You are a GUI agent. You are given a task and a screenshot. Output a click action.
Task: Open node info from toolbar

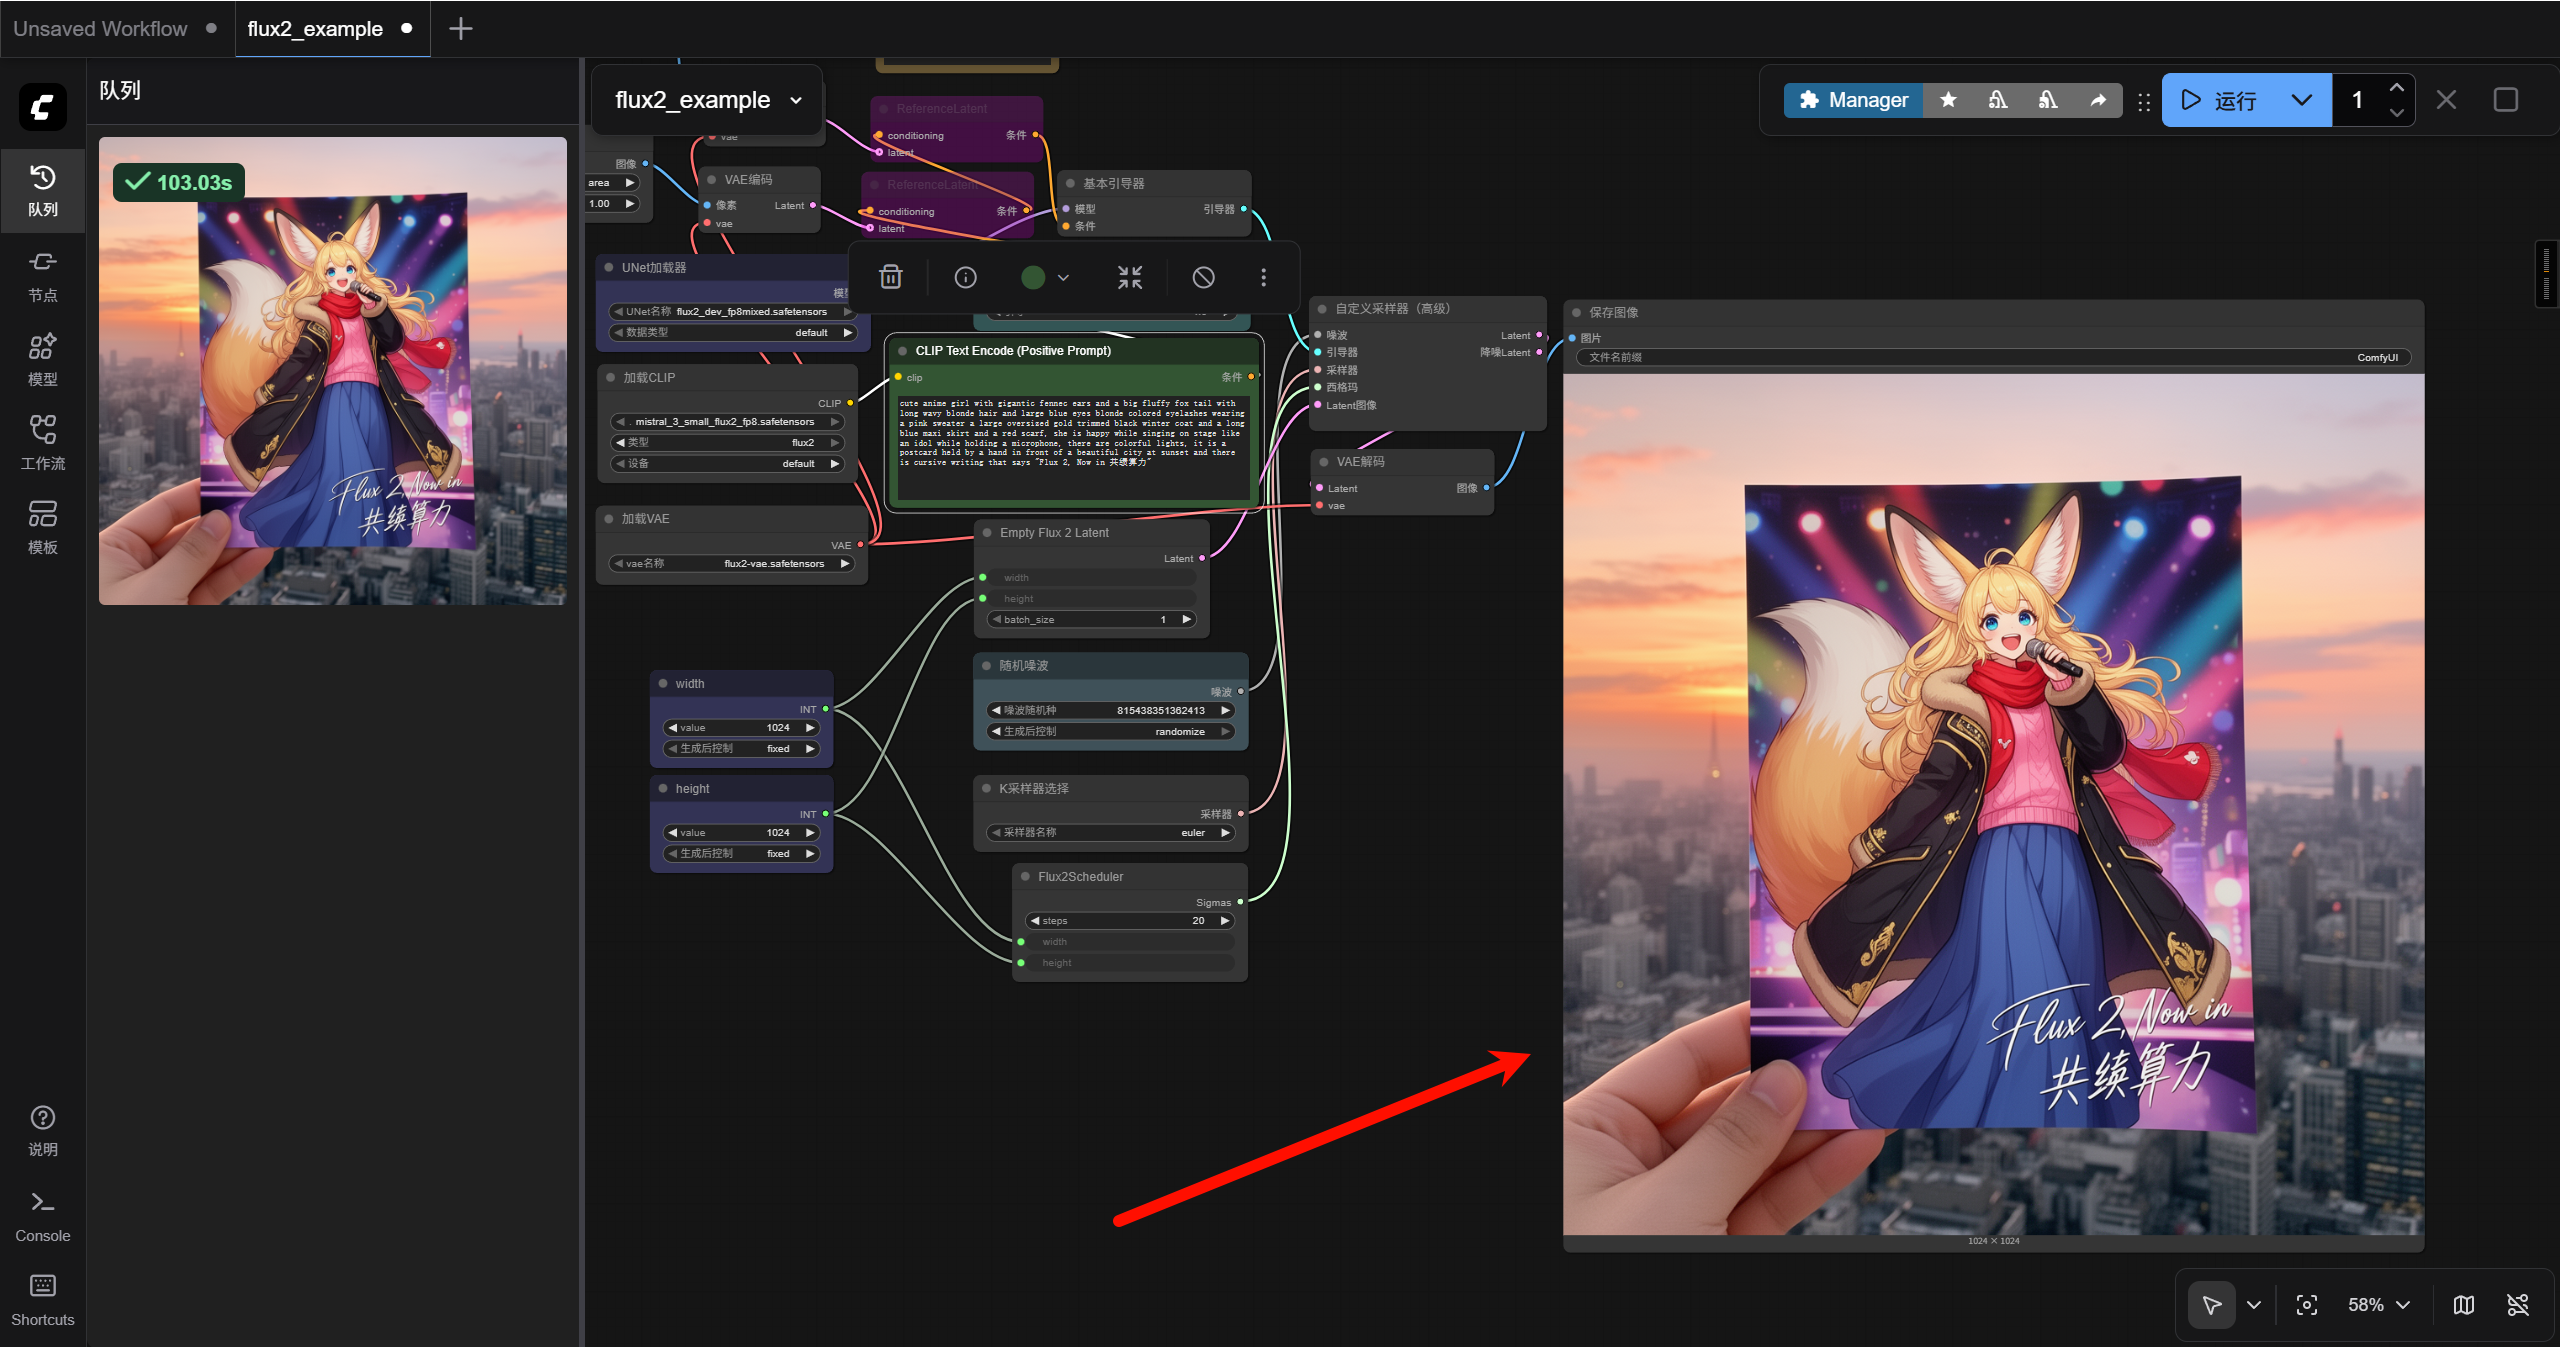(x=965, y=277)
